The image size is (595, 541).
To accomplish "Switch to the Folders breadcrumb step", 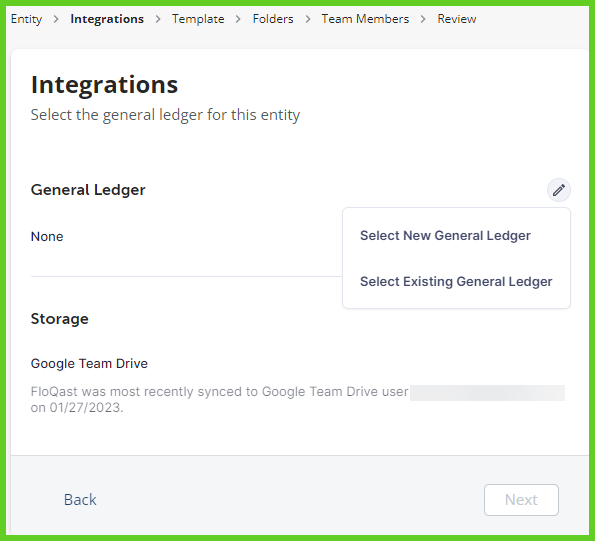I will click(273, 19).
